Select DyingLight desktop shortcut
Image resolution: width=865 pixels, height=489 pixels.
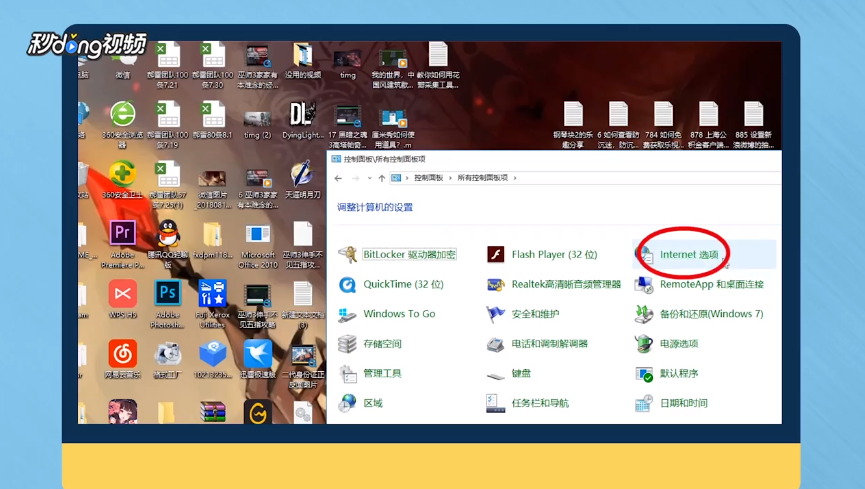tap(303, 120)
